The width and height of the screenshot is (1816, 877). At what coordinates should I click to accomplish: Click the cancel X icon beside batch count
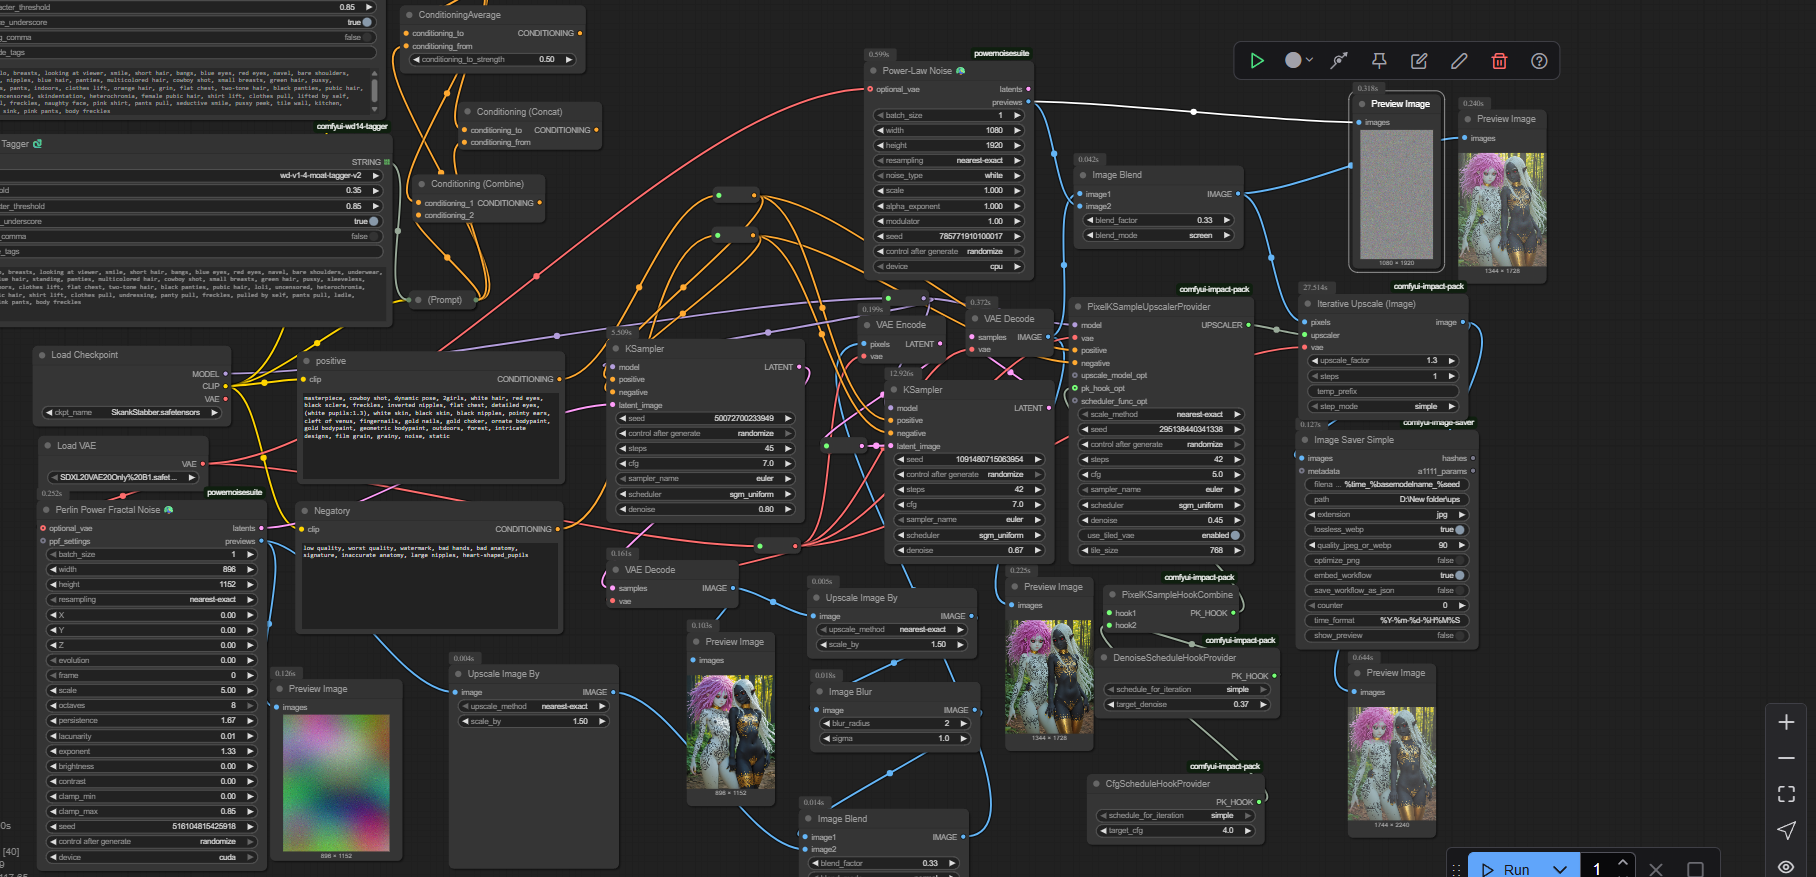[x=1656, y=869]
